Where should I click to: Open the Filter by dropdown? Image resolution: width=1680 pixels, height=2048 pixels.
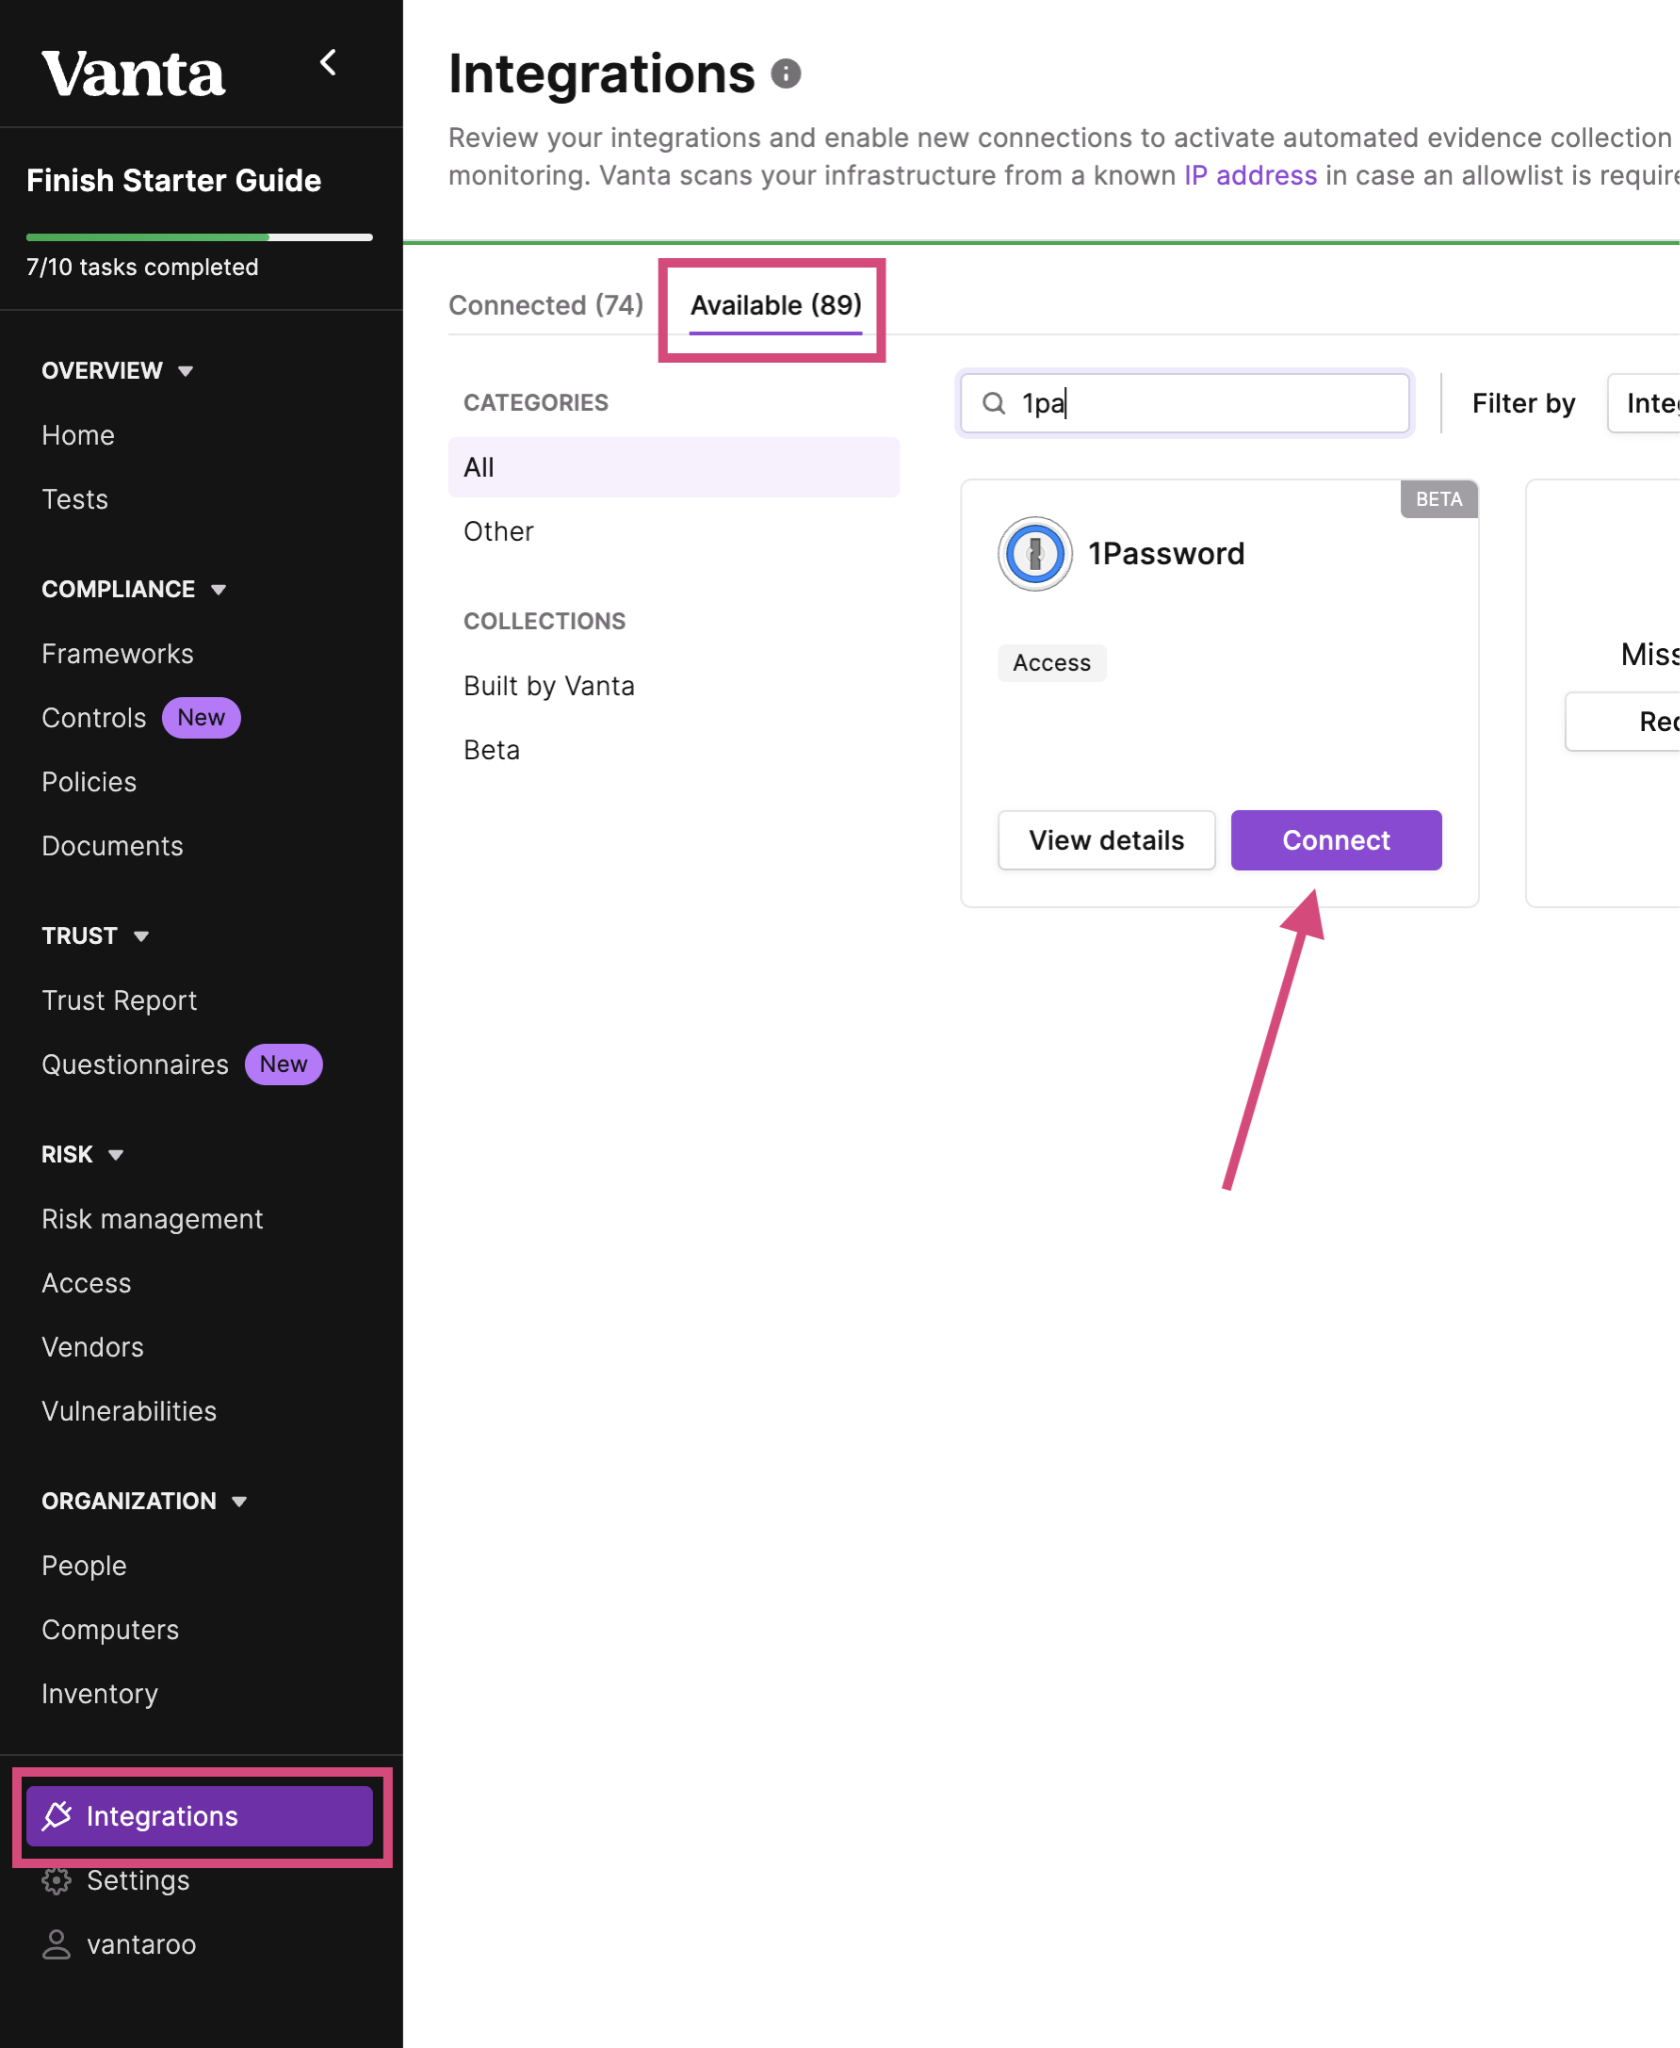tap(1645, 403)
